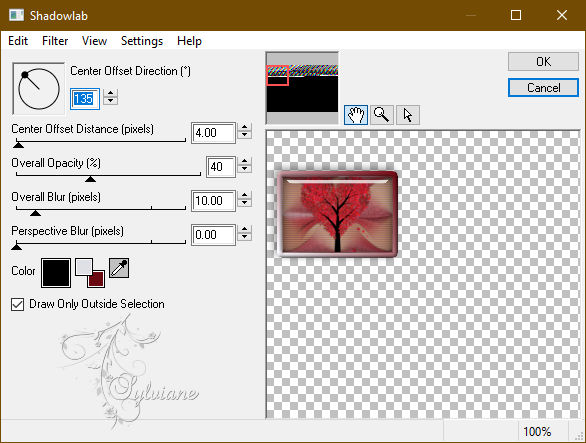Click the direction angle dial
Screen dimensions: 586x443
[x=38, y=88]
